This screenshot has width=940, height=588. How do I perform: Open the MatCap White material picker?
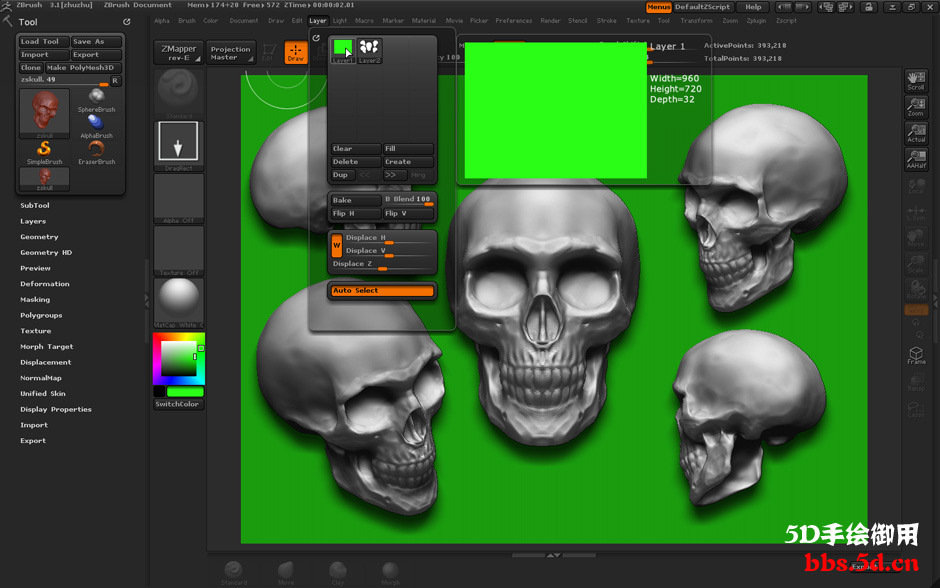178,303
